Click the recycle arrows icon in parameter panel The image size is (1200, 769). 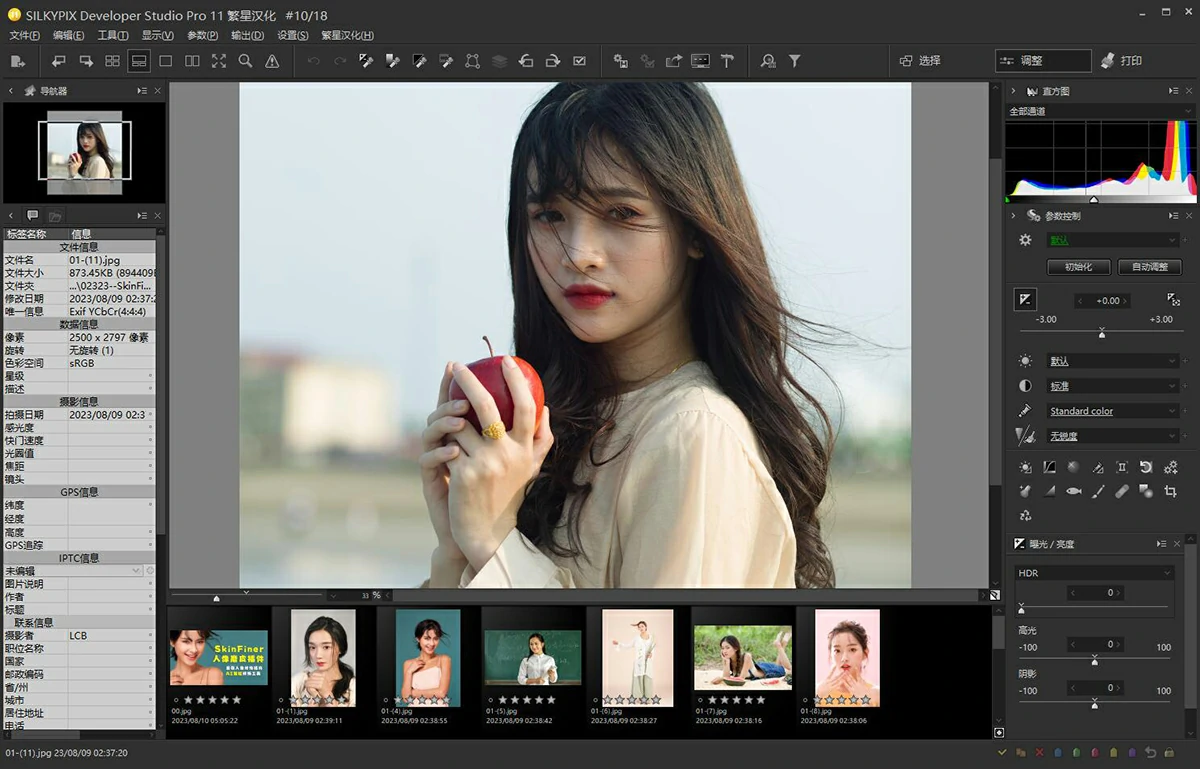pyautogui.click(x=1025, y=515)
